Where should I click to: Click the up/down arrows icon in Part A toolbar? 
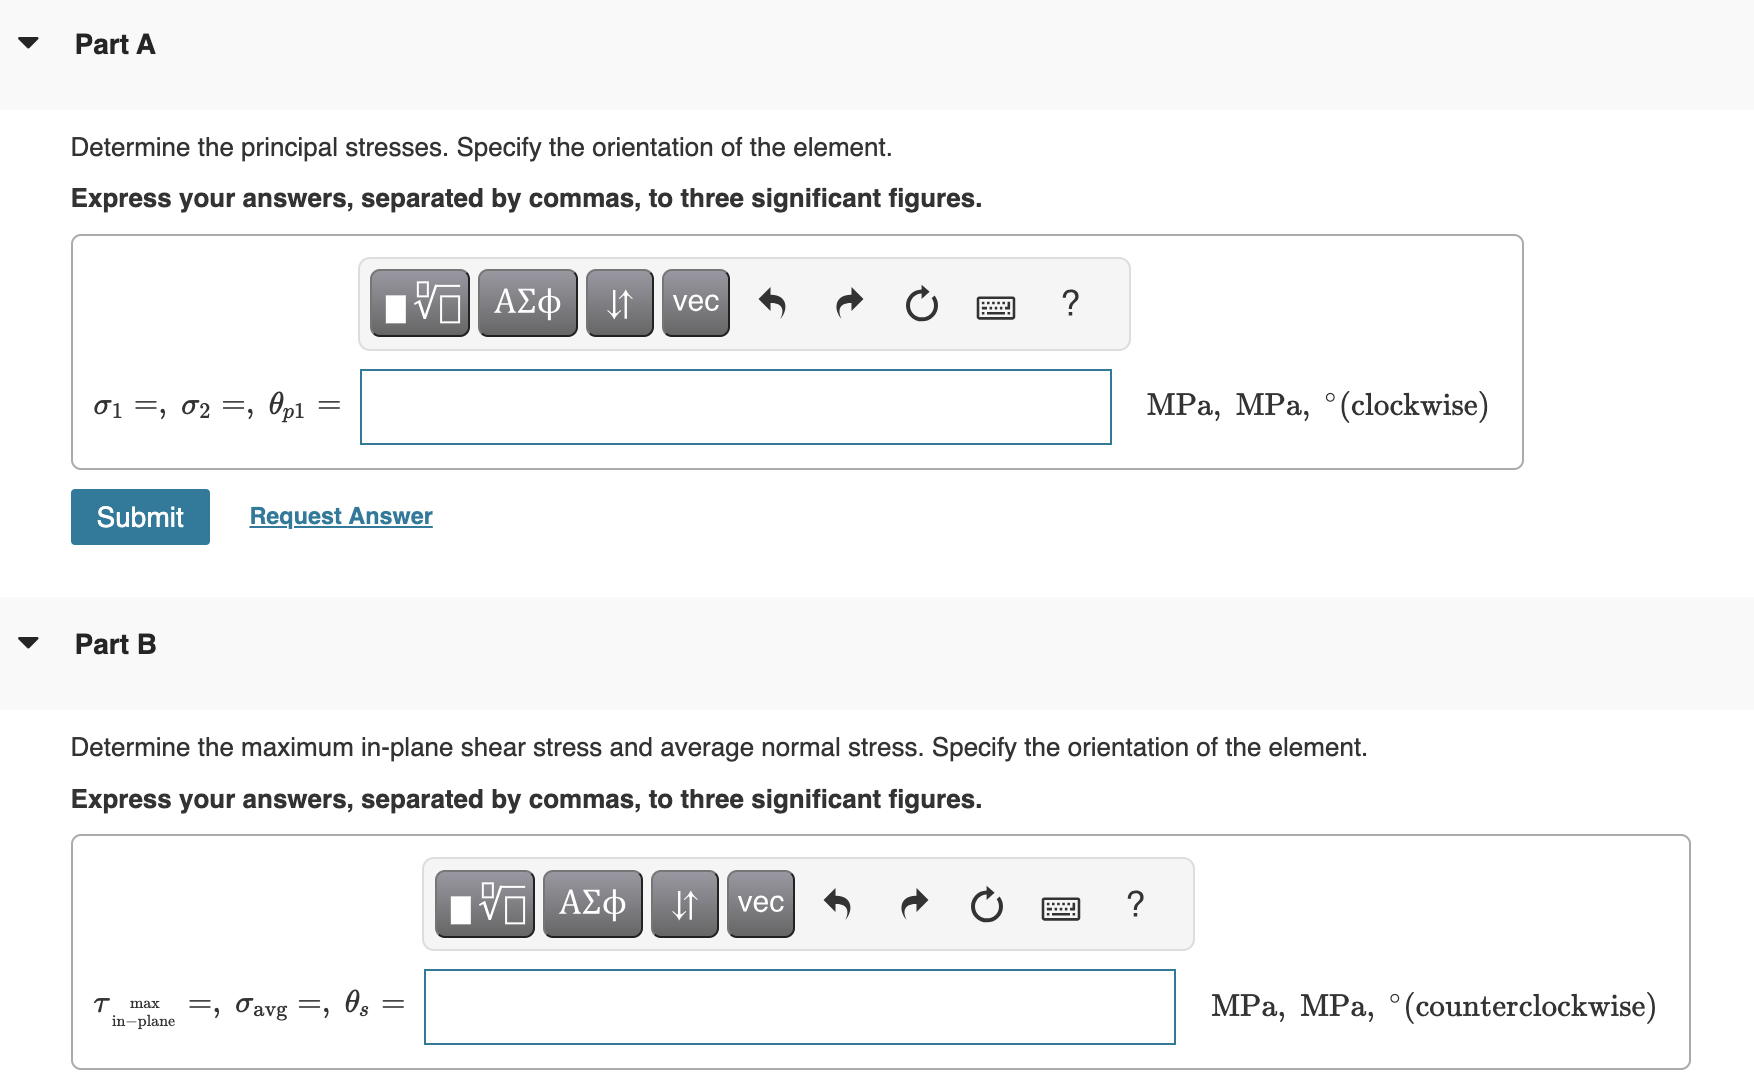[x=618, y=302]
